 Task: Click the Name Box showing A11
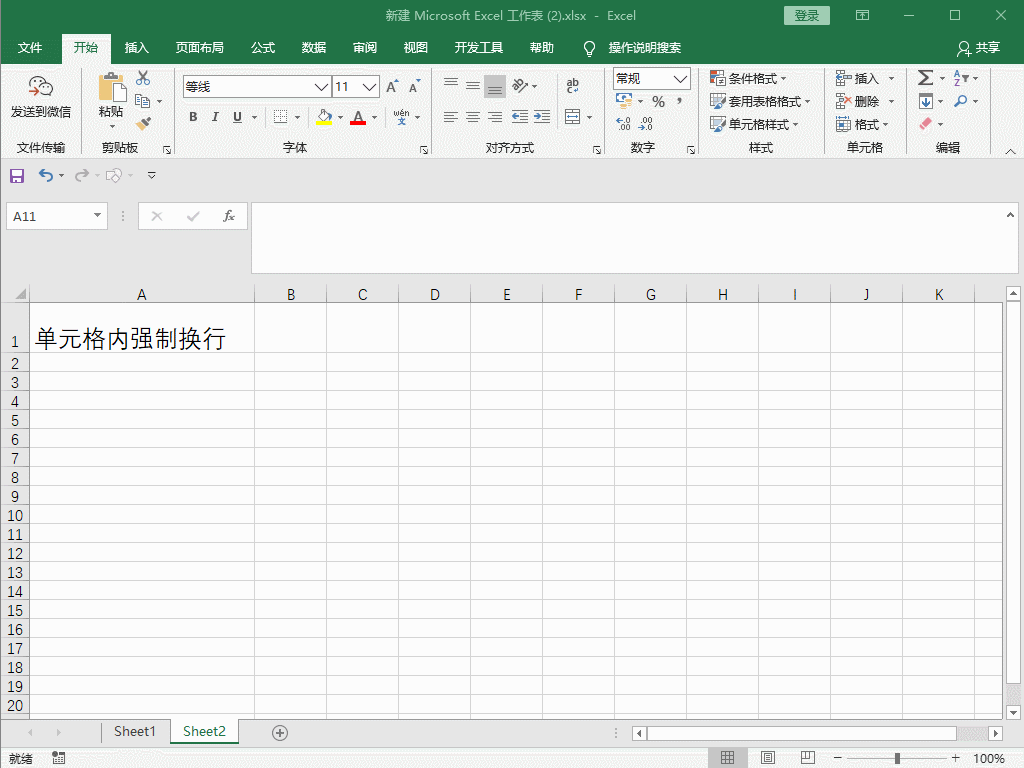pyautogui.click(x=57, y=216)
